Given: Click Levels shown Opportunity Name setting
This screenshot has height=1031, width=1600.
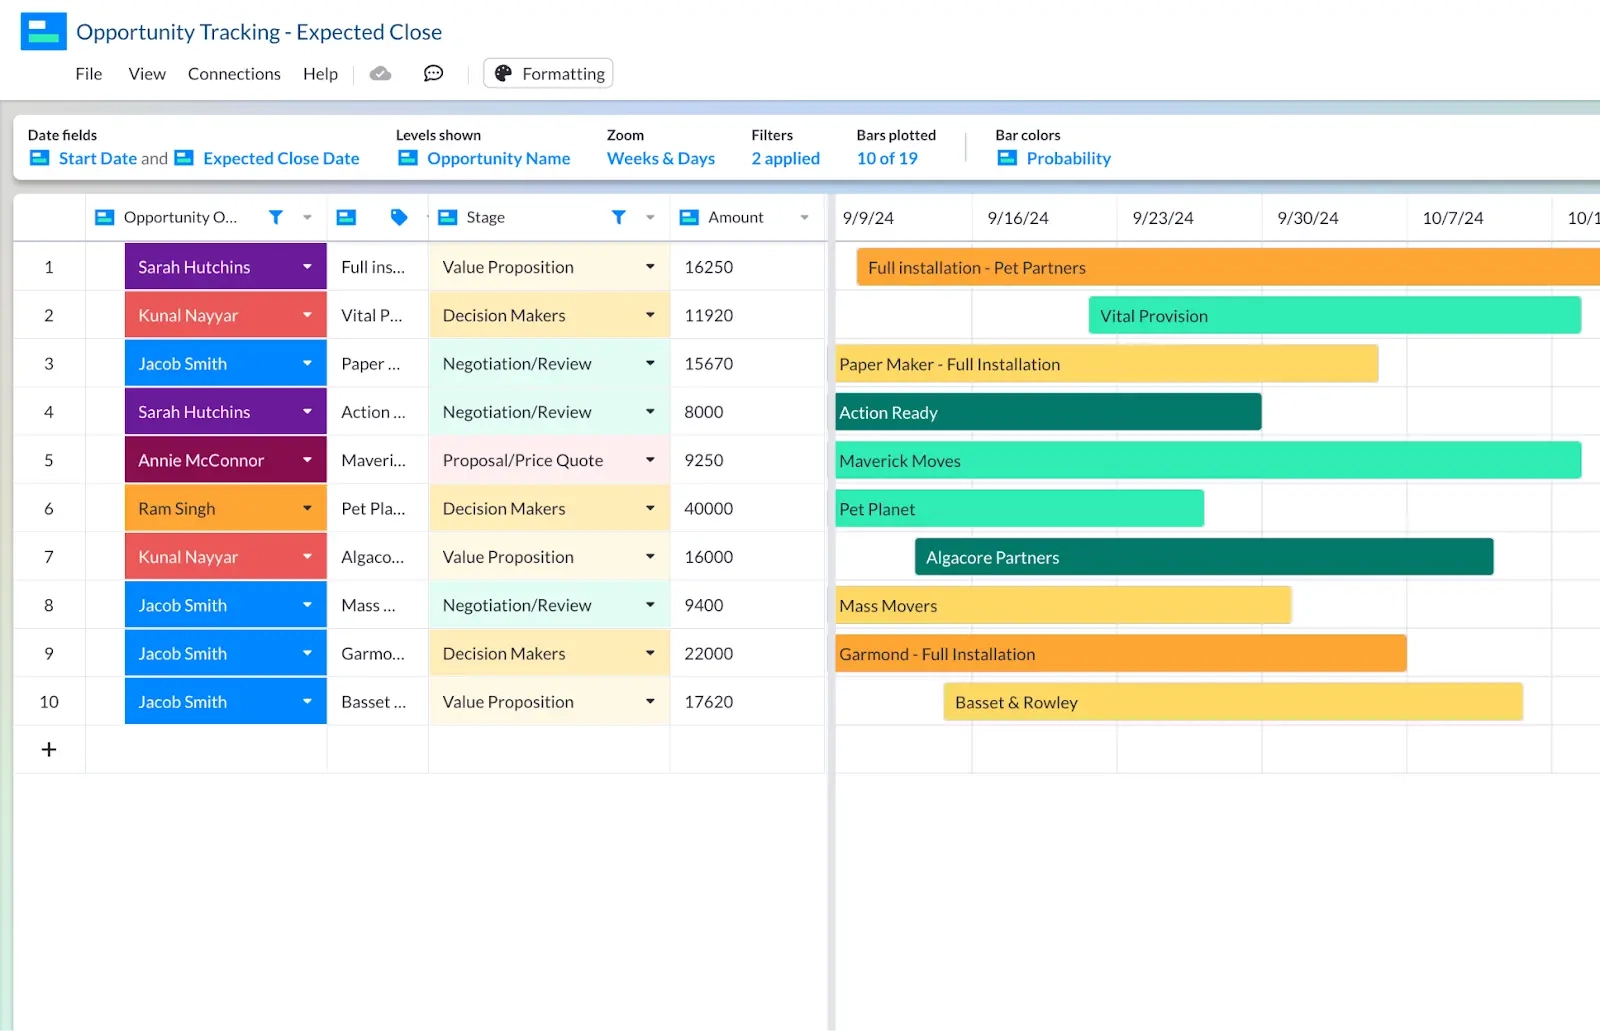Looking at the screenshot, I should point(498,158).
